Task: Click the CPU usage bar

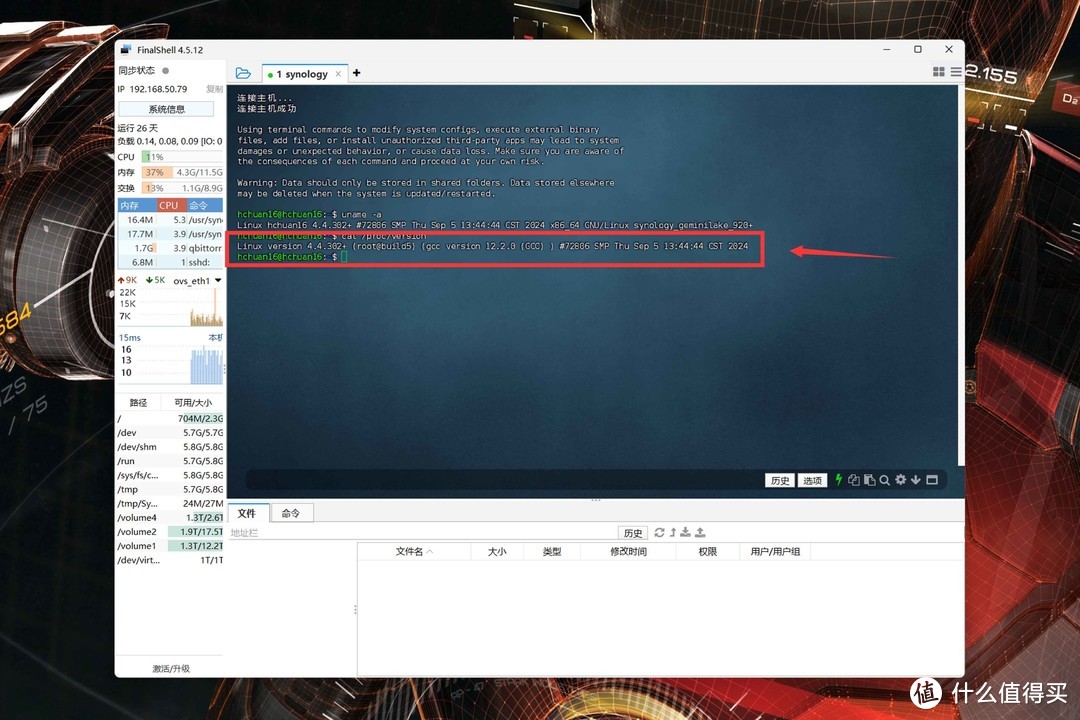Action: click(x=183, y=157)
